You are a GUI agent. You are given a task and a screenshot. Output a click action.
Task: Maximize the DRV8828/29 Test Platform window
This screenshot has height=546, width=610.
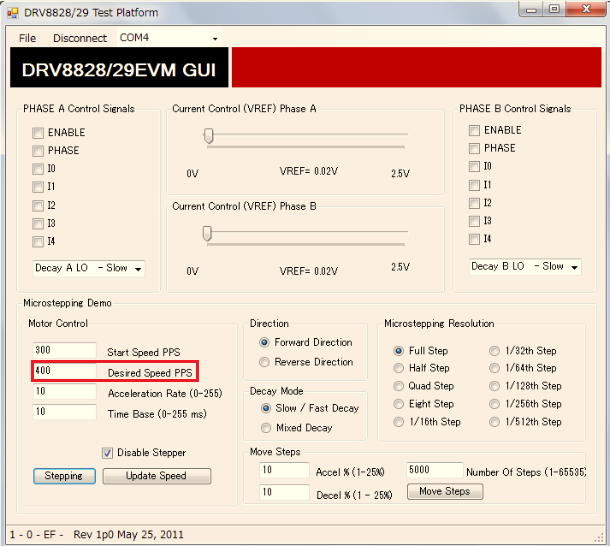click(x=554, y=9)
